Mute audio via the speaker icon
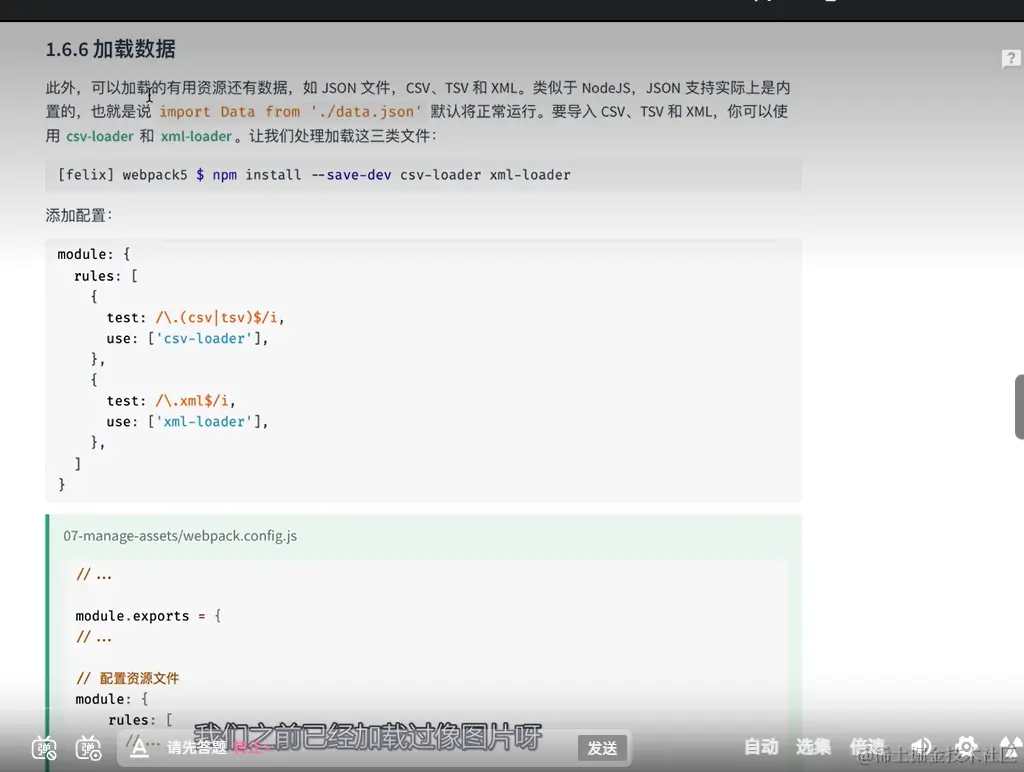Viewport: 1024px width, 772px height. click(920, 747)
